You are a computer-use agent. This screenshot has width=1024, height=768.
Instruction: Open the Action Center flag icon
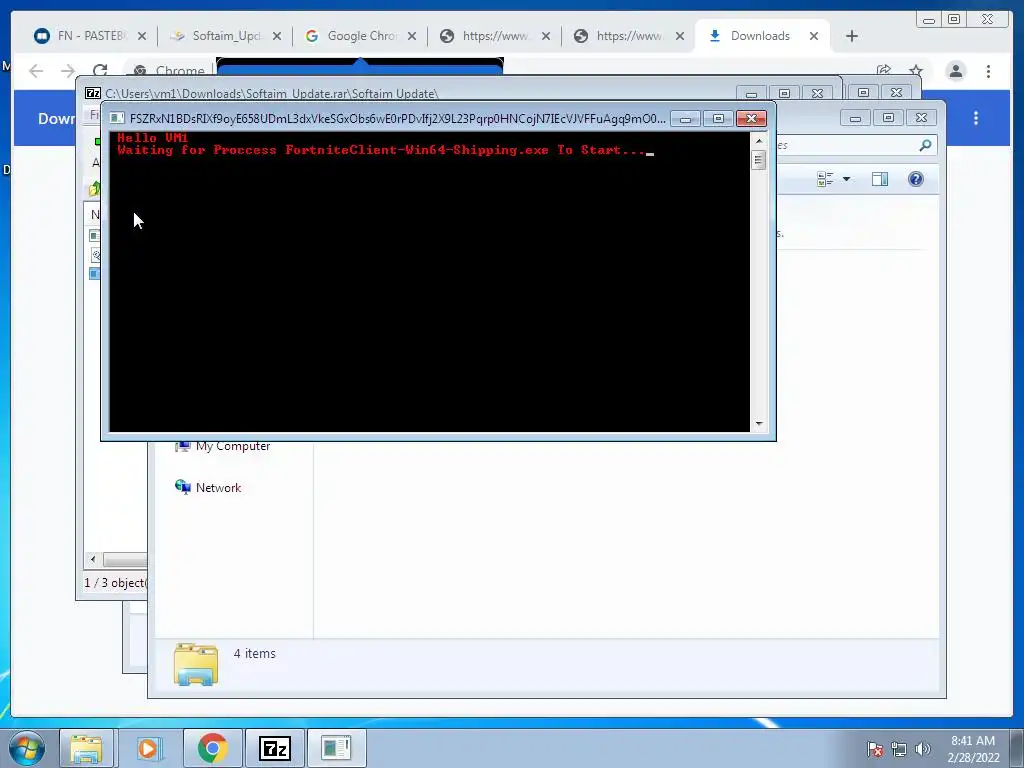coord(874,749)
